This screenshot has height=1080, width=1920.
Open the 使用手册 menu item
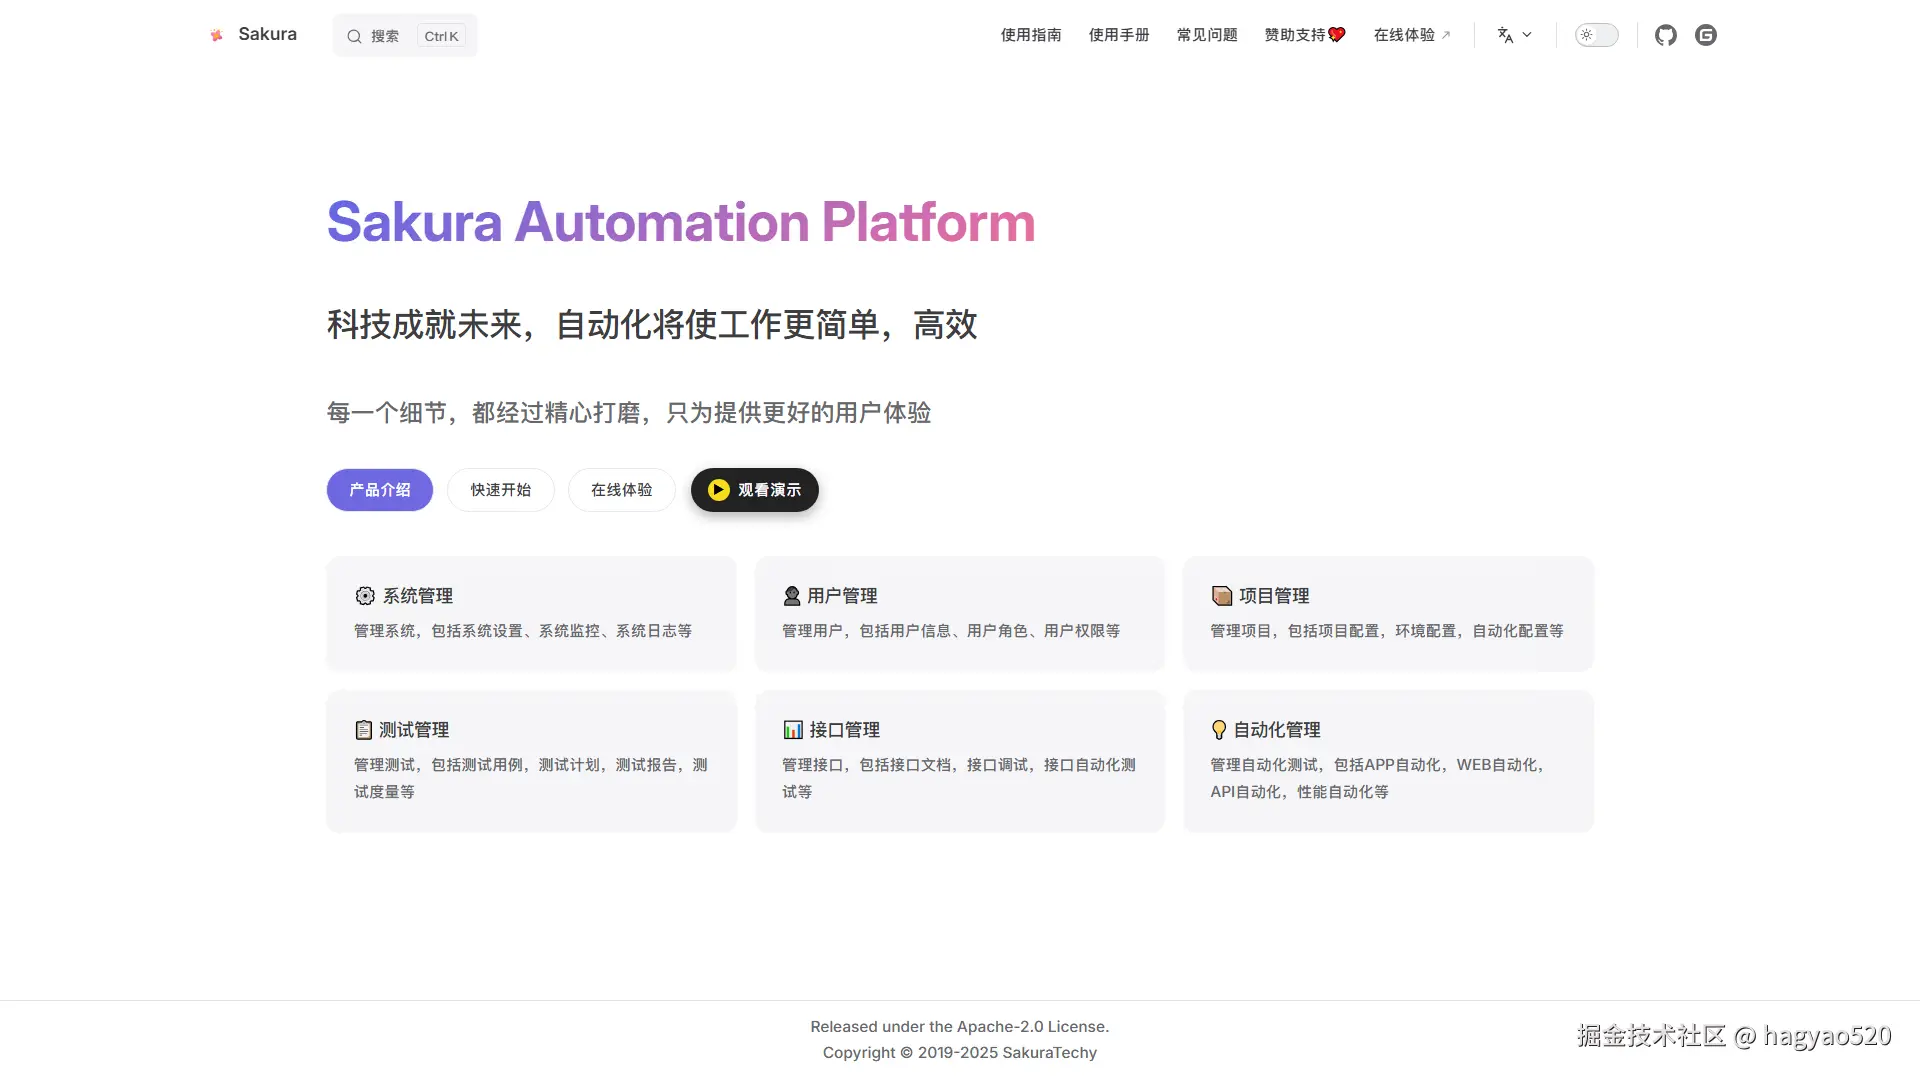coord(1119,35)
